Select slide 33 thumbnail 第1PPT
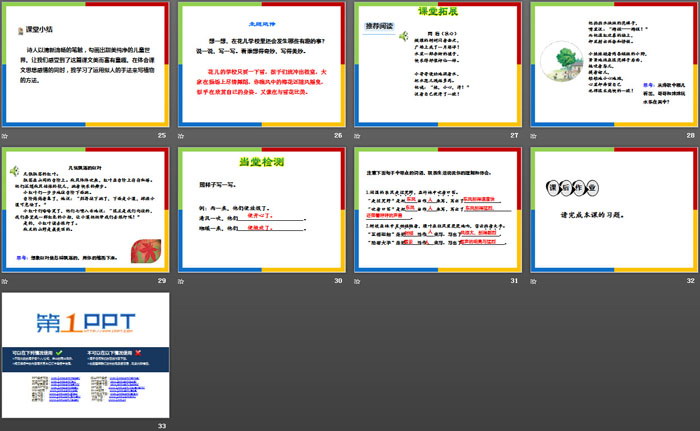 (86, 356)
